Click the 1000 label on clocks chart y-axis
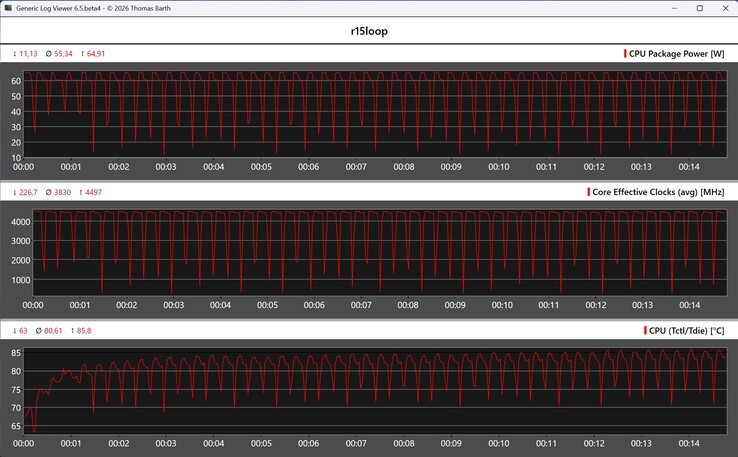Image resolution: width=738 pixels, height=457 pixels. 21,280
